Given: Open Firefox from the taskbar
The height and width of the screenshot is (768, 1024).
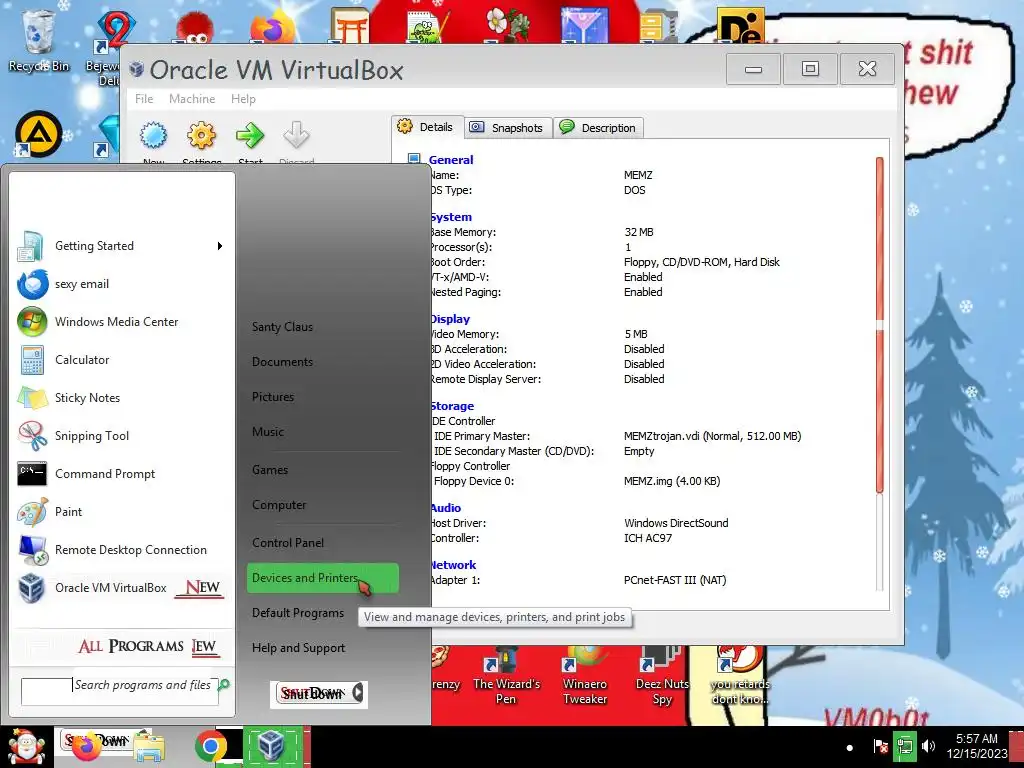Looking at the screenshot, I should 86,748.
